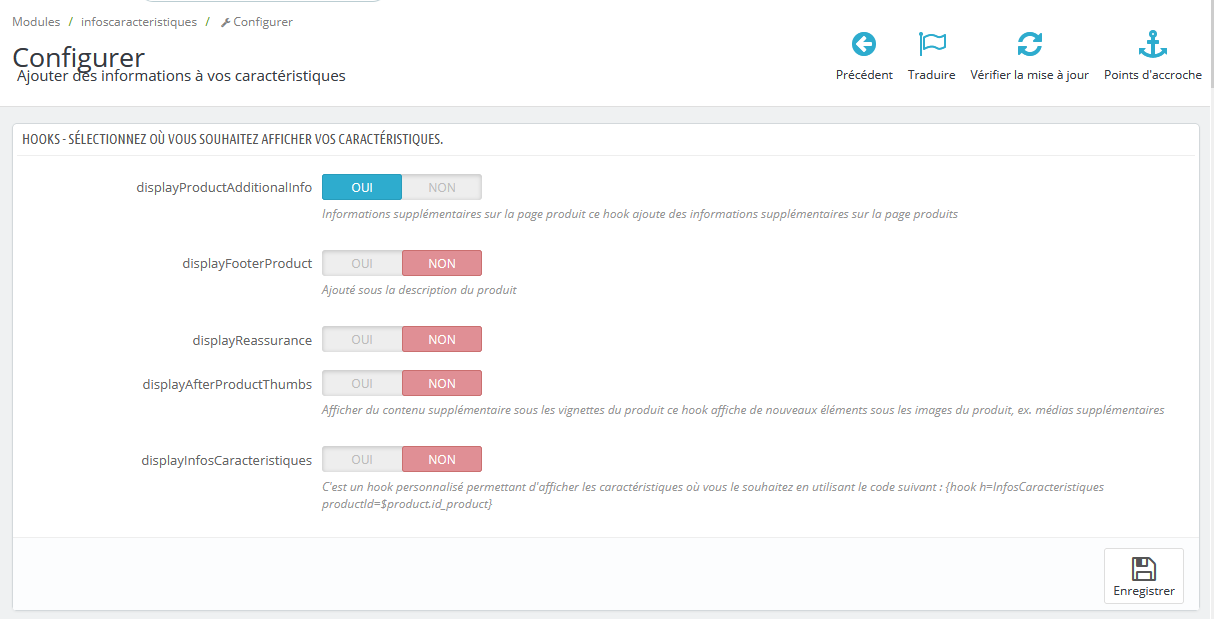Select NON for displayReassurance
This screenshot has height=619, width=1214.
tap(442, 339)
